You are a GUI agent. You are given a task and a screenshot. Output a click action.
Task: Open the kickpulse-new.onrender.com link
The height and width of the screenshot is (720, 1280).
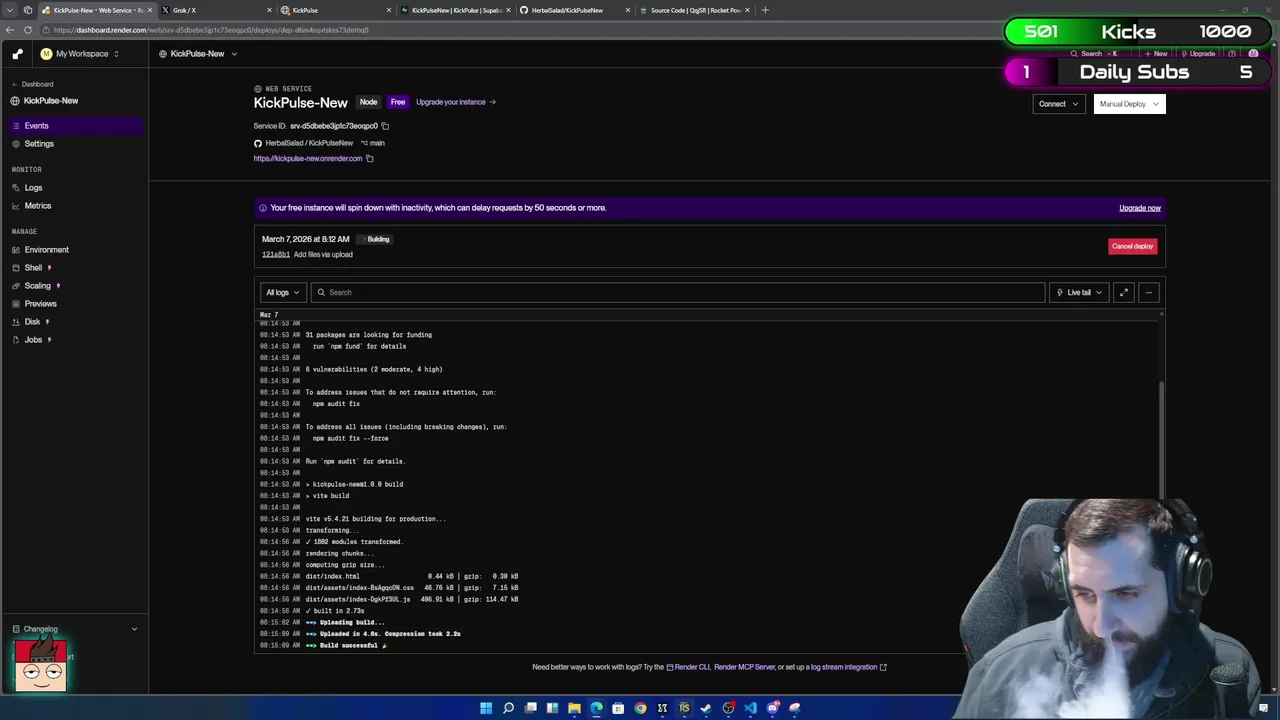(308, 159)
